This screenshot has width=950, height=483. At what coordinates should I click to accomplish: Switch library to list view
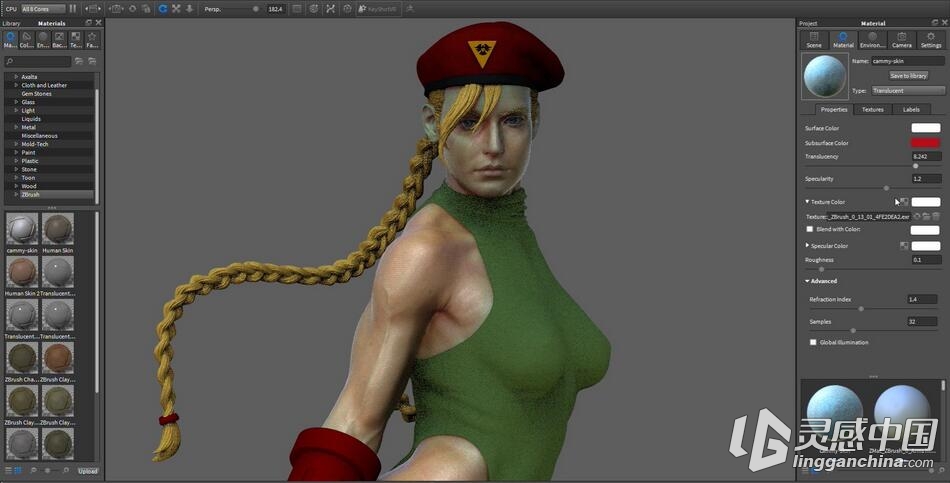[x=8, y=471]
